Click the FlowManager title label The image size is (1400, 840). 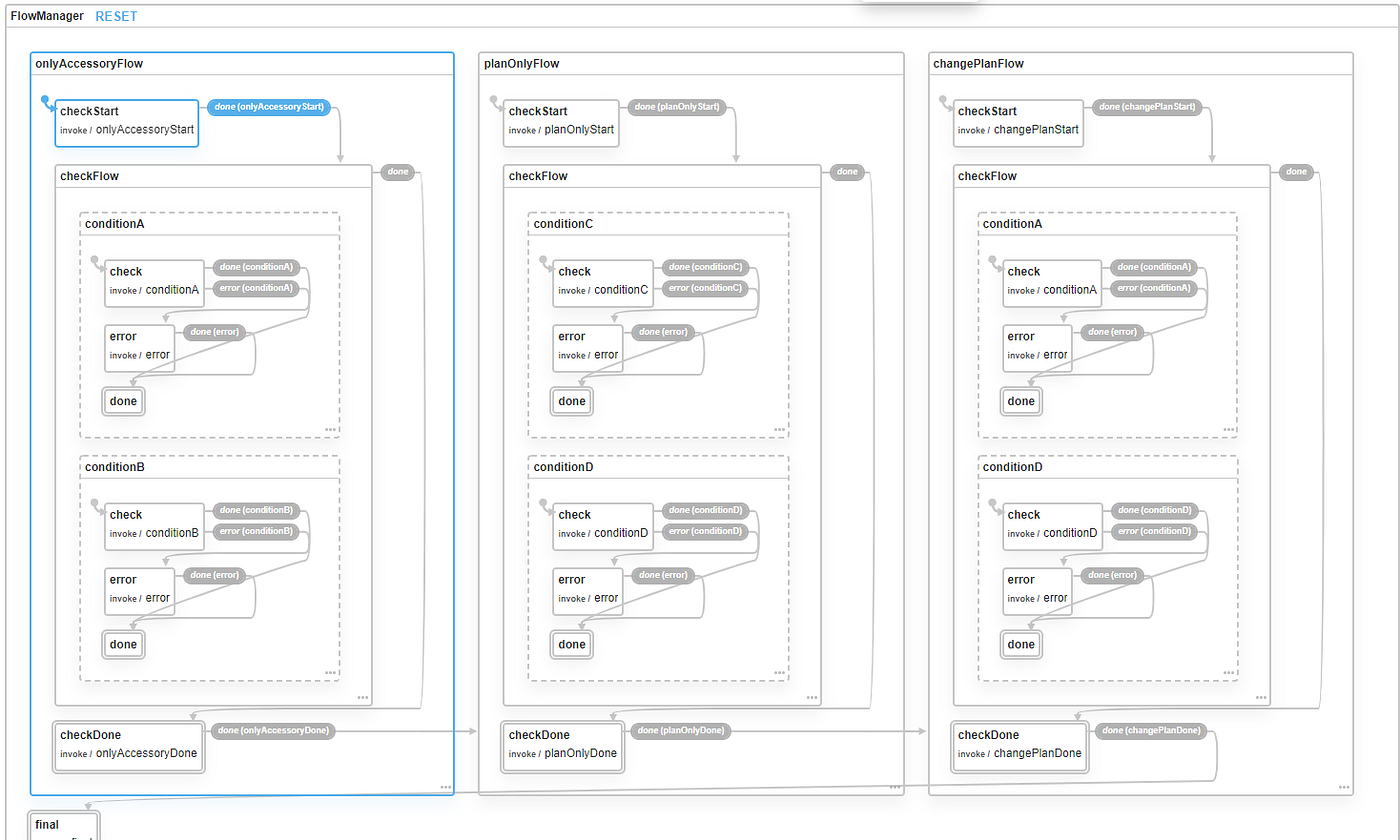(46, 16)
